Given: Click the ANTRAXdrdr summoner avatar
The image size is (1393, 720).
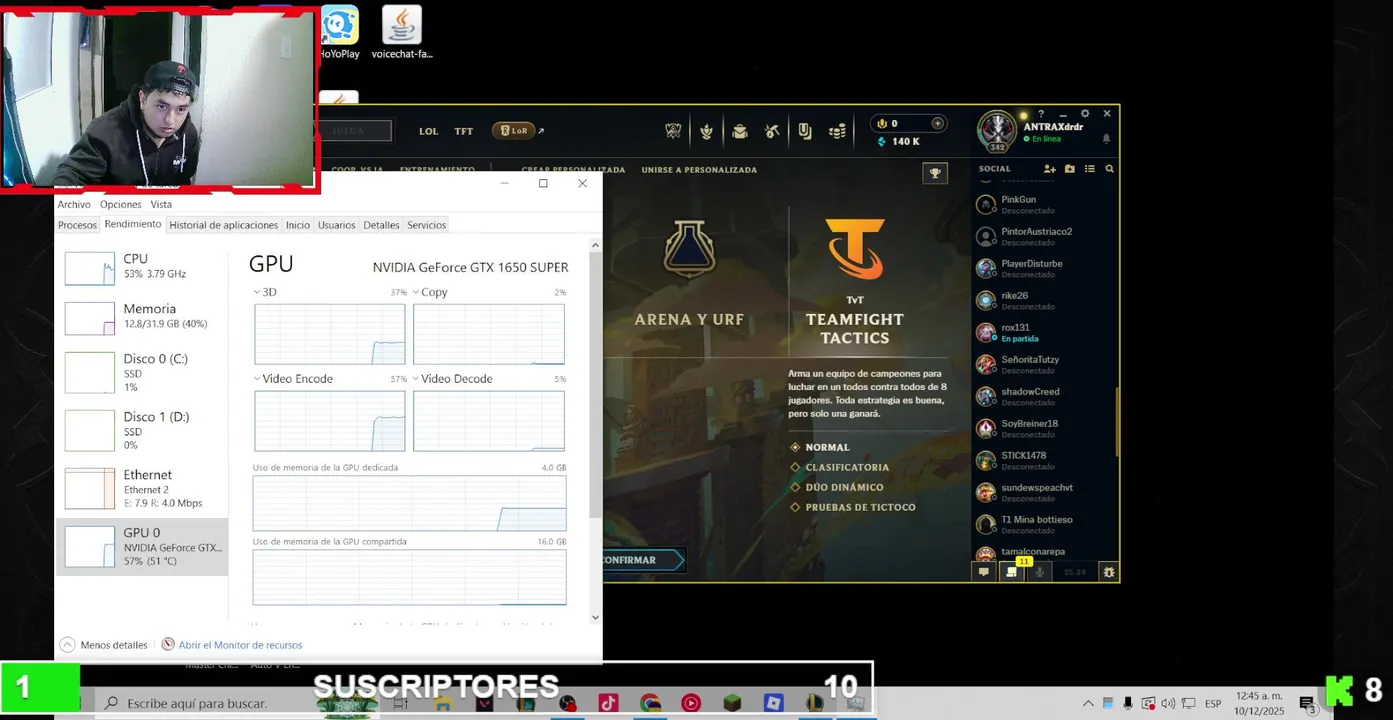Looking at the screenshot, I should [x=997, y=130].
